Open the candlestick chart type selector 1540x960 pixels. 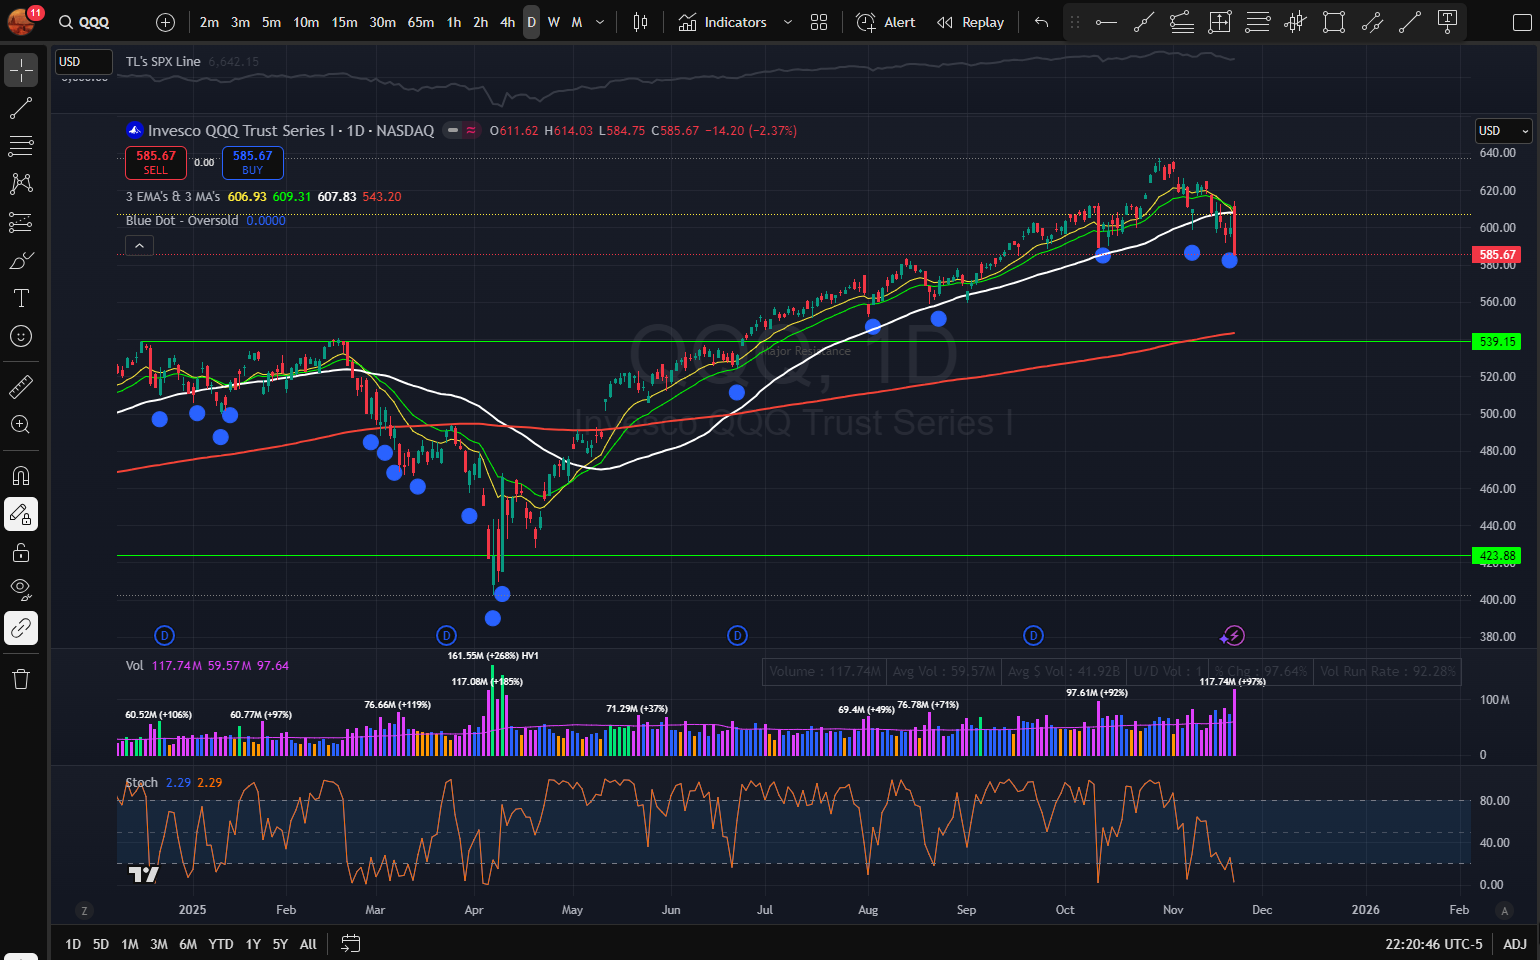coord(641,22)
